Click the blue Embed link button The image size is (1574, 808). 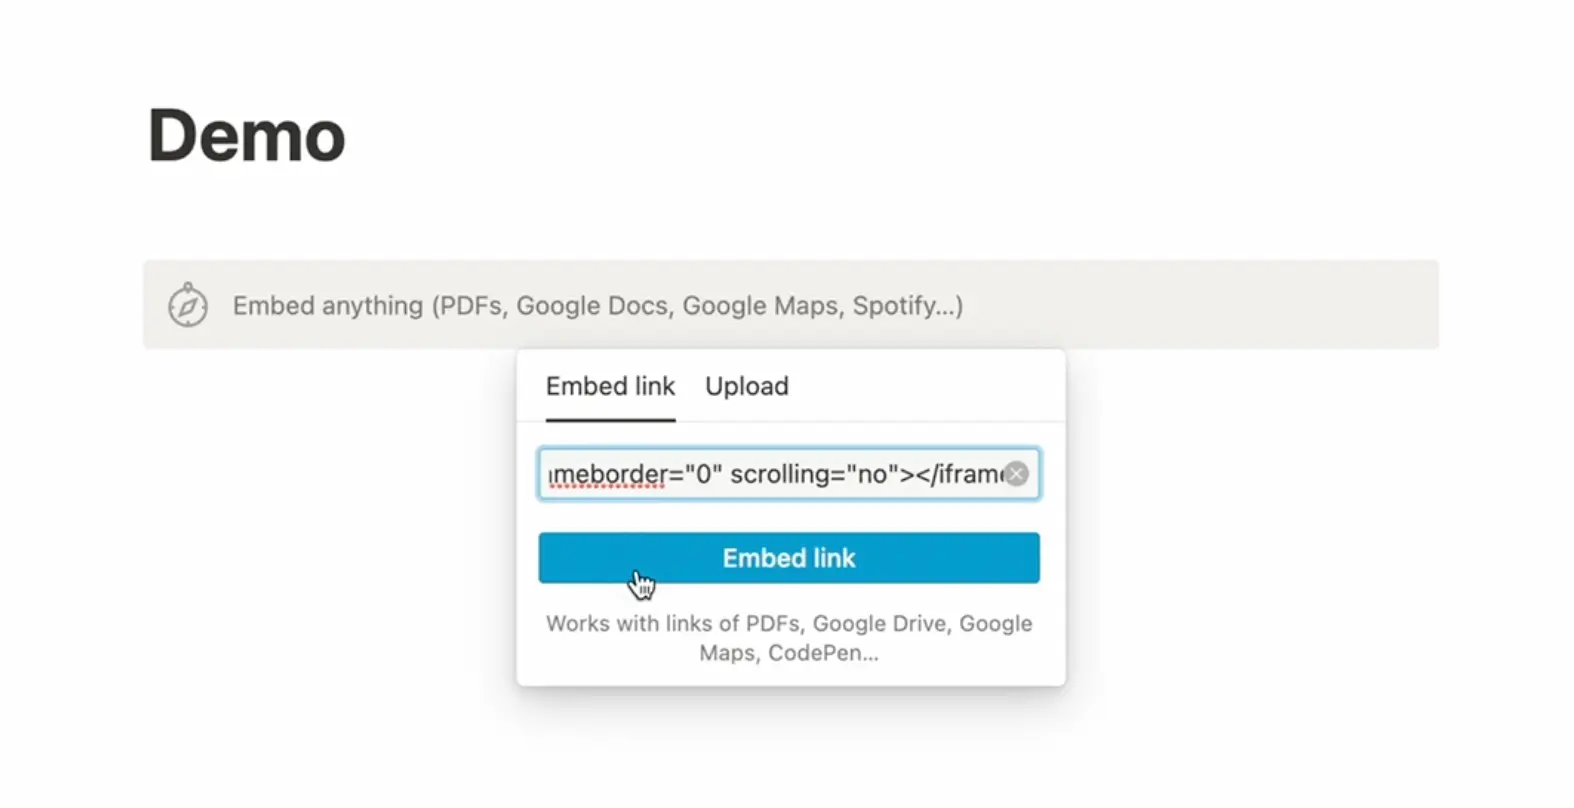(788, 558)
